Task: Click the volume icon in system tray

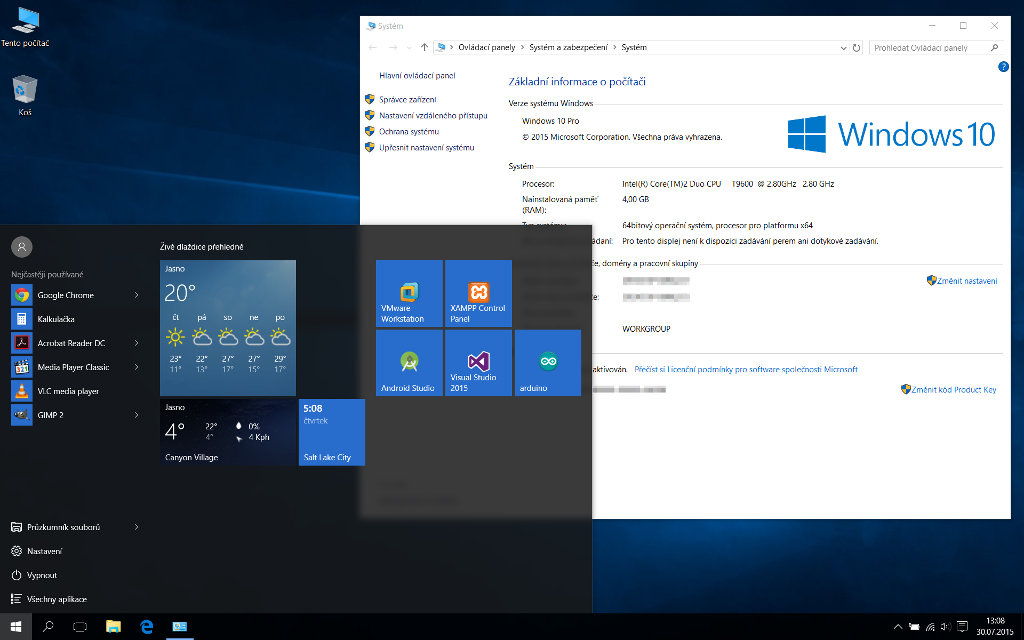Action: click(x=946, y=627)
